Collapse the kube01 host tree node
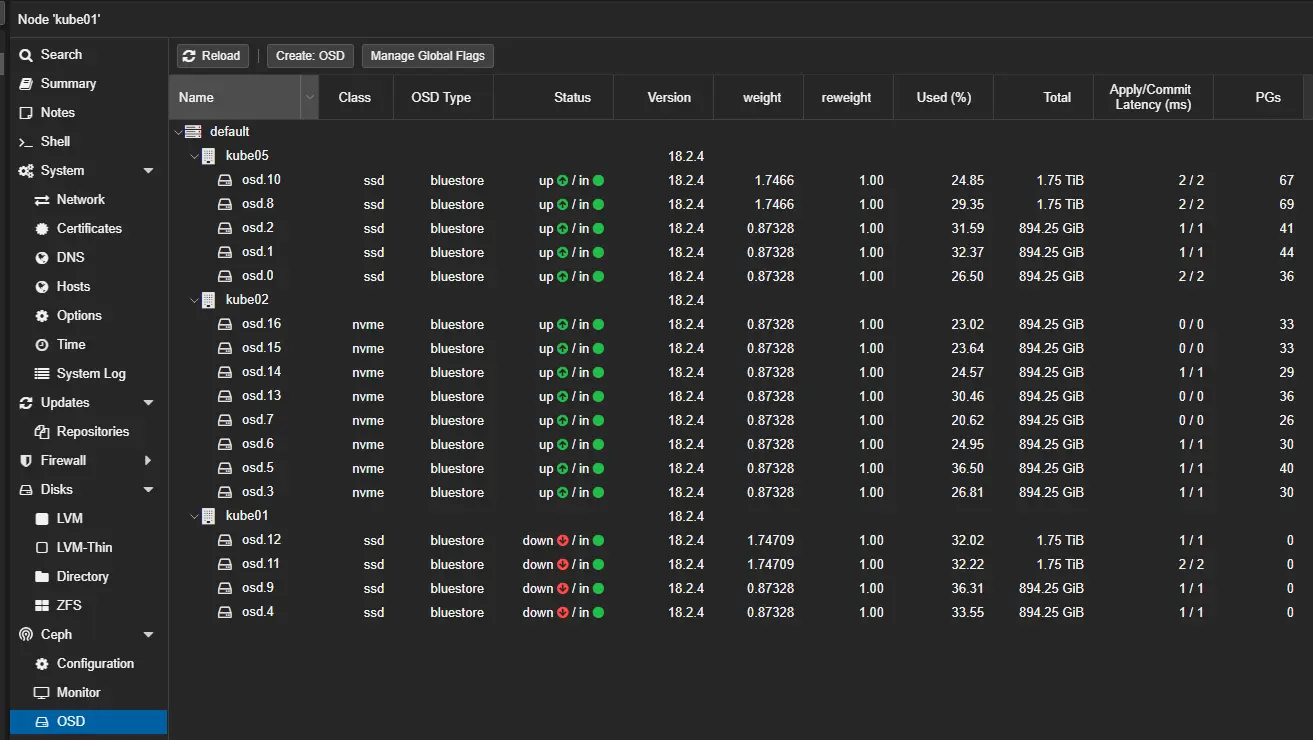The image size is (1313, 740). [195, 516]
